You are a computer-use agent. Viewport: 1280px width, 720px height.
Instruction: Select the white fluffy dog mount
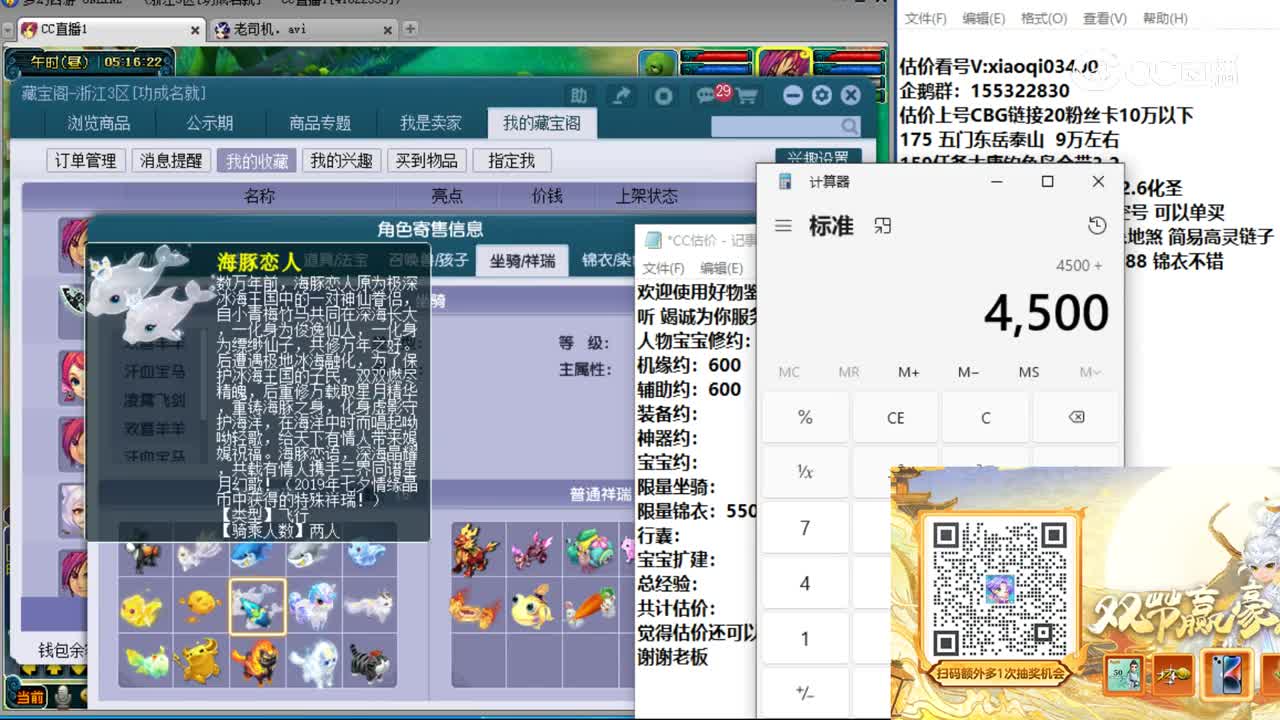tap(313, 660)
